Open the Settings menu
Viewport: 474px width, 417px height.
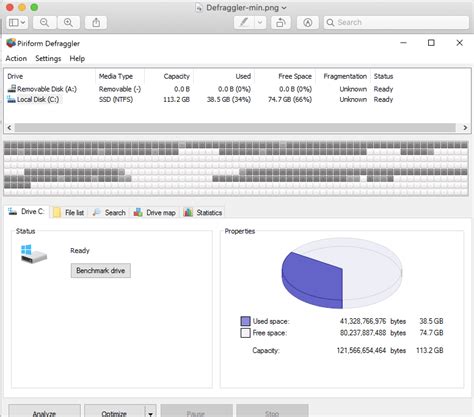48,58
